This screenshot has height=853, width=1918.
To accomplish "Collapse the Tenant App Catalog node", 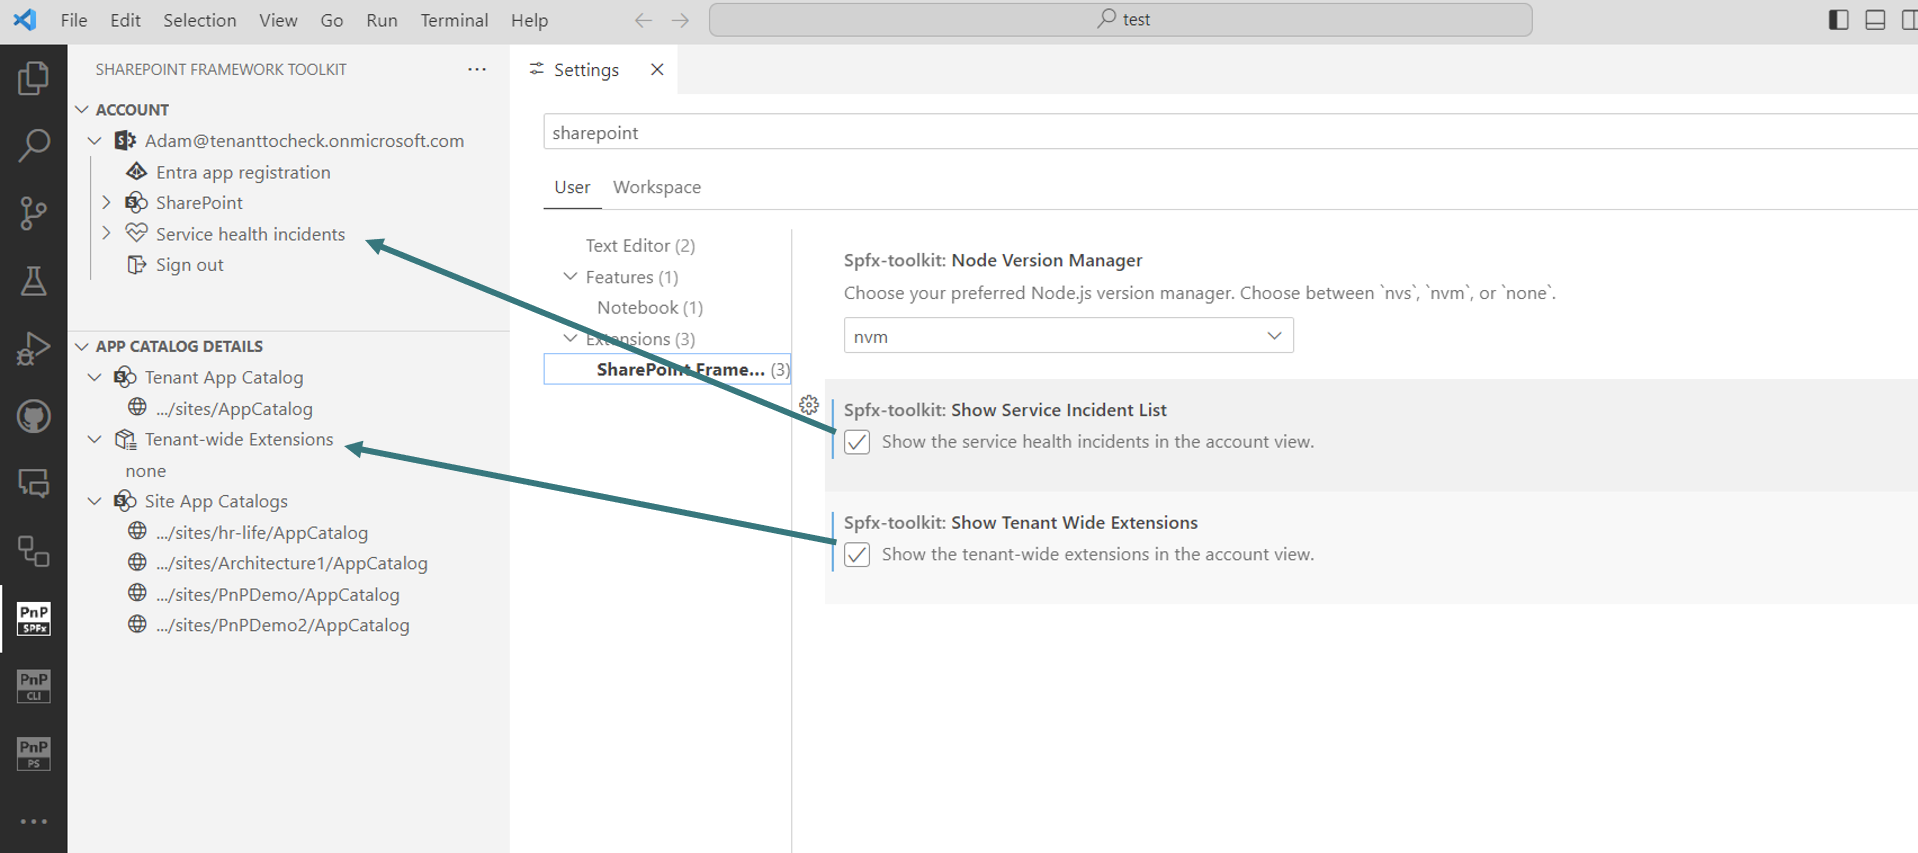I will 94,377.
